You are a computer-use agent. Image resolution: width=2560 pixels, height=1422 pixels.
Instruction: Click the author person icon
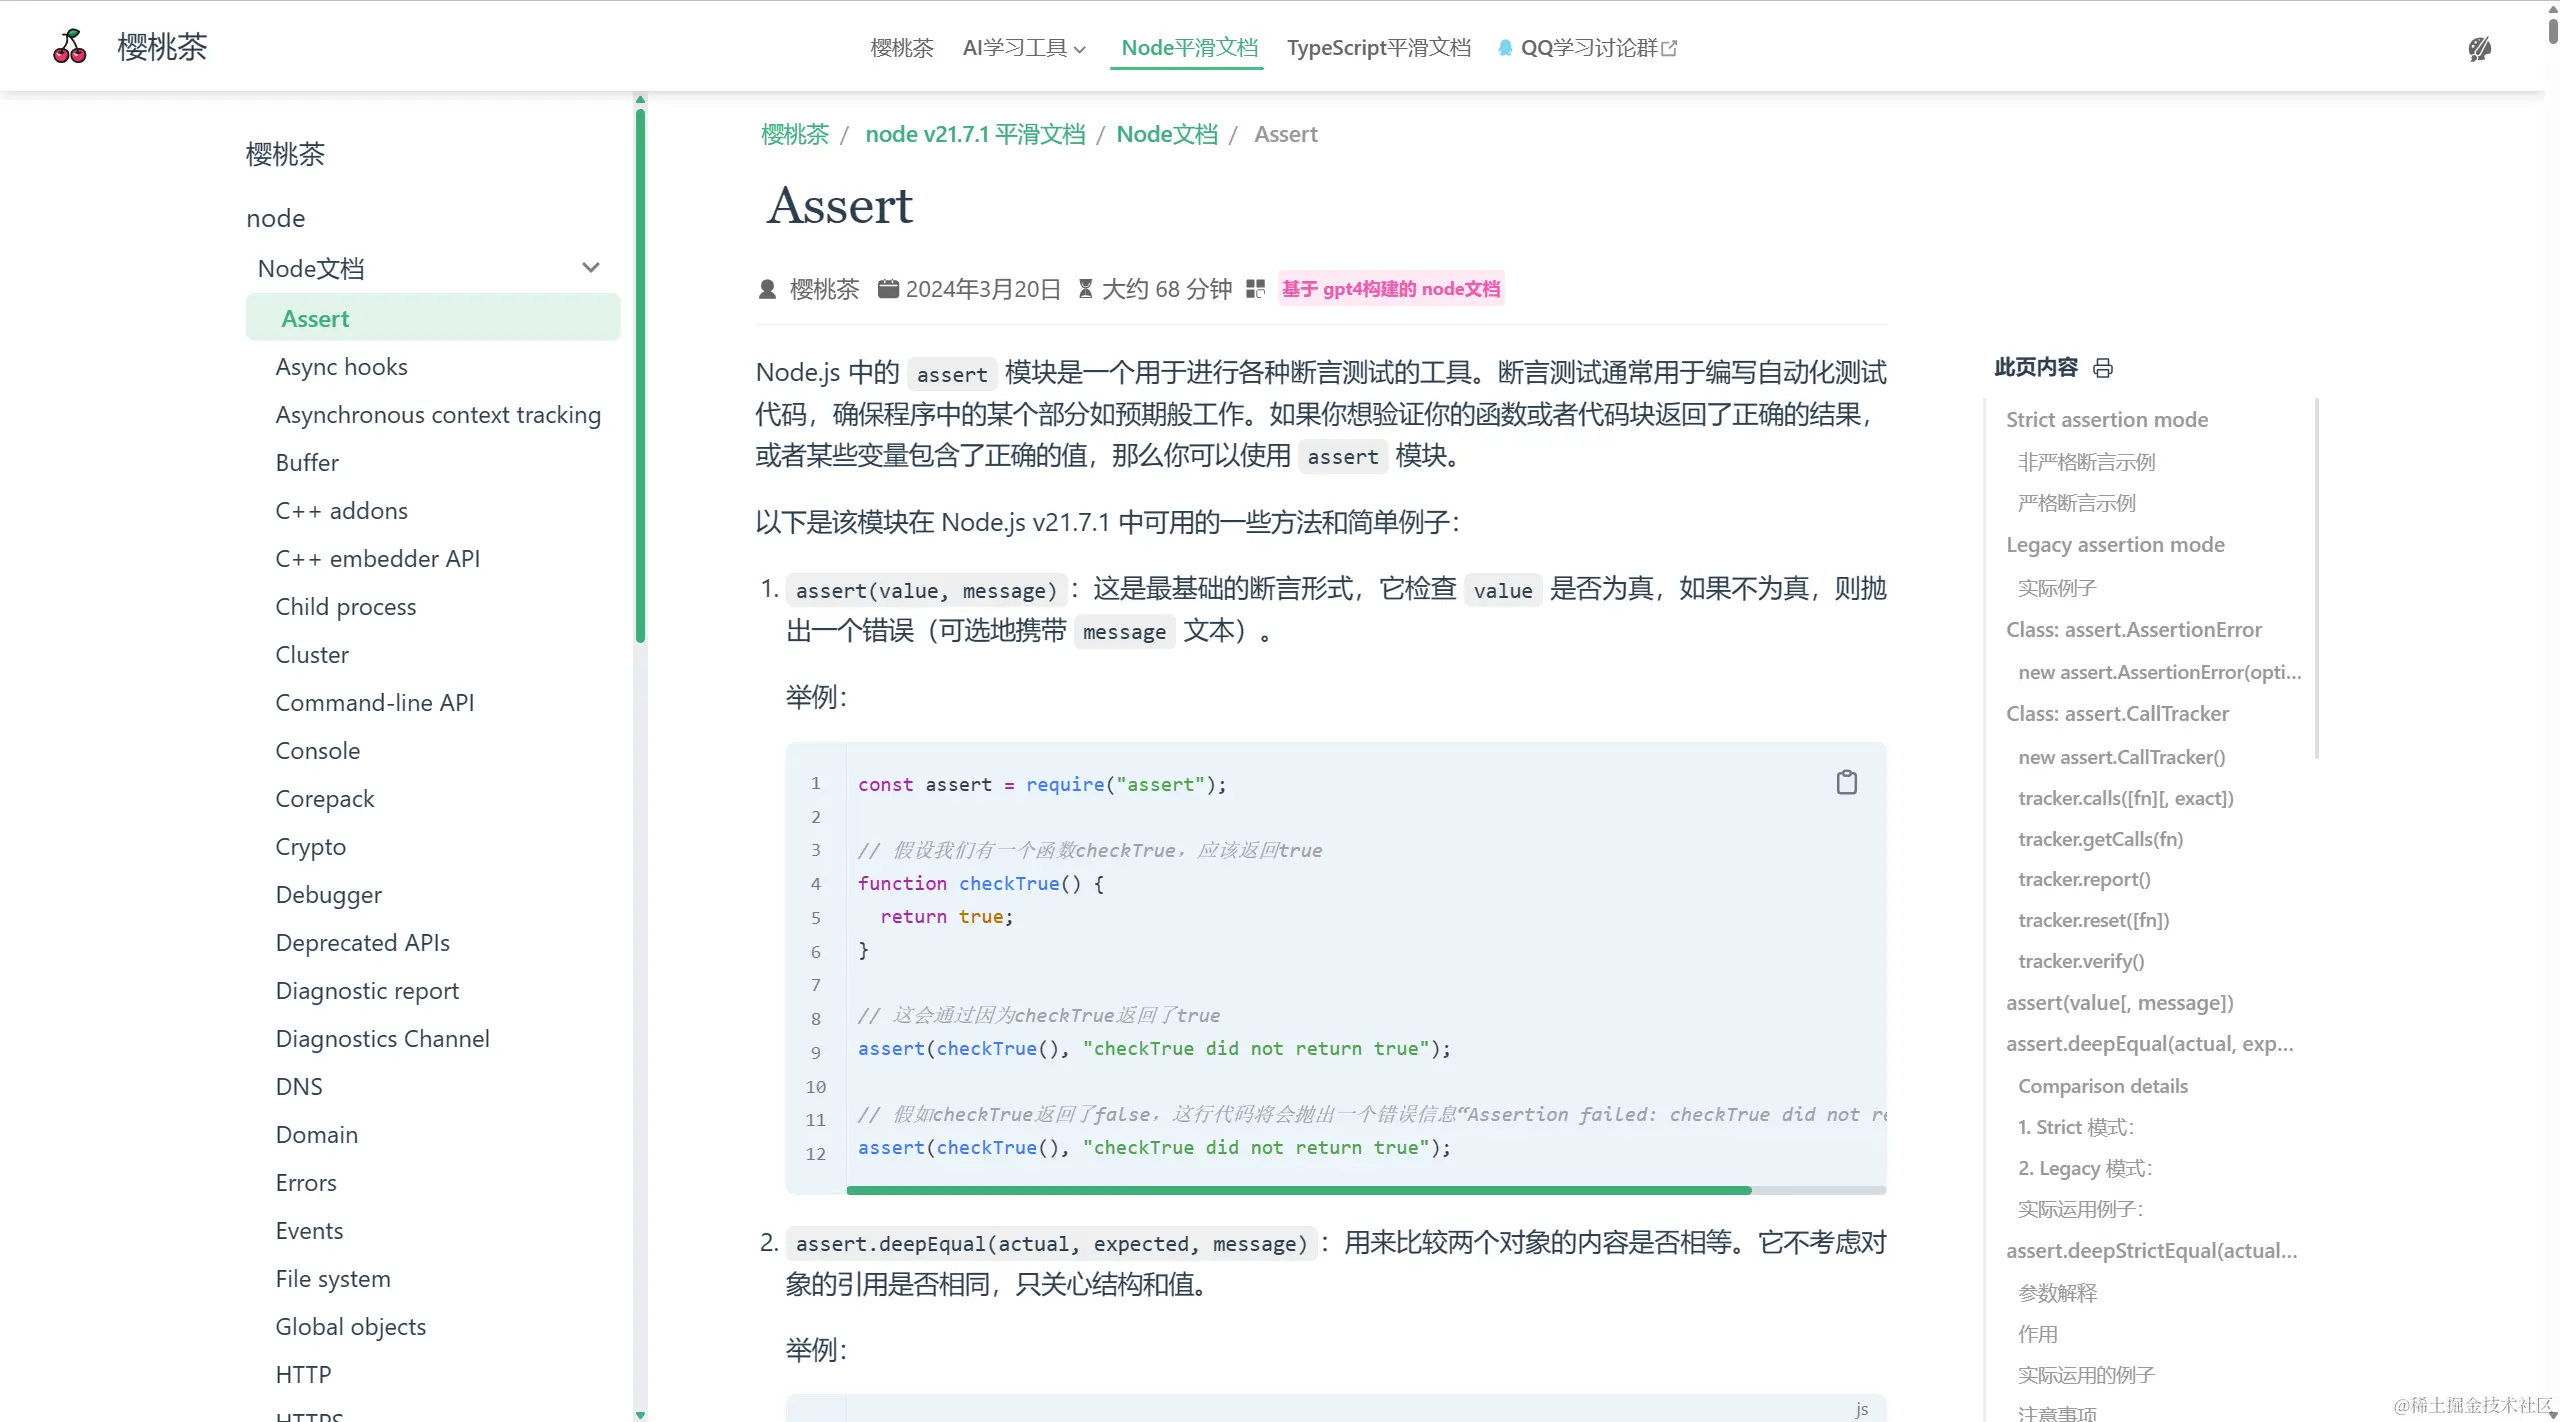(767, 289)
